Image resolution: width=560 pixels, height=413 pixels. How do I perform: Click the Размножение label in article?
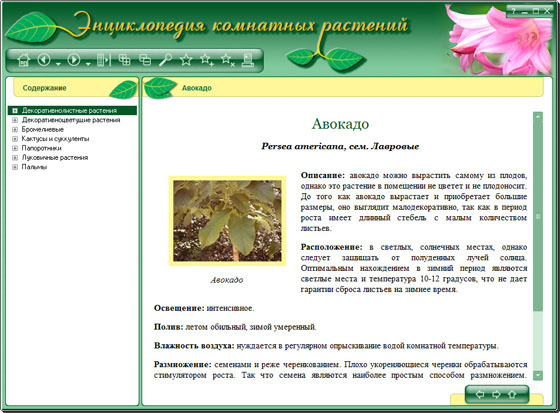point(183,364)
